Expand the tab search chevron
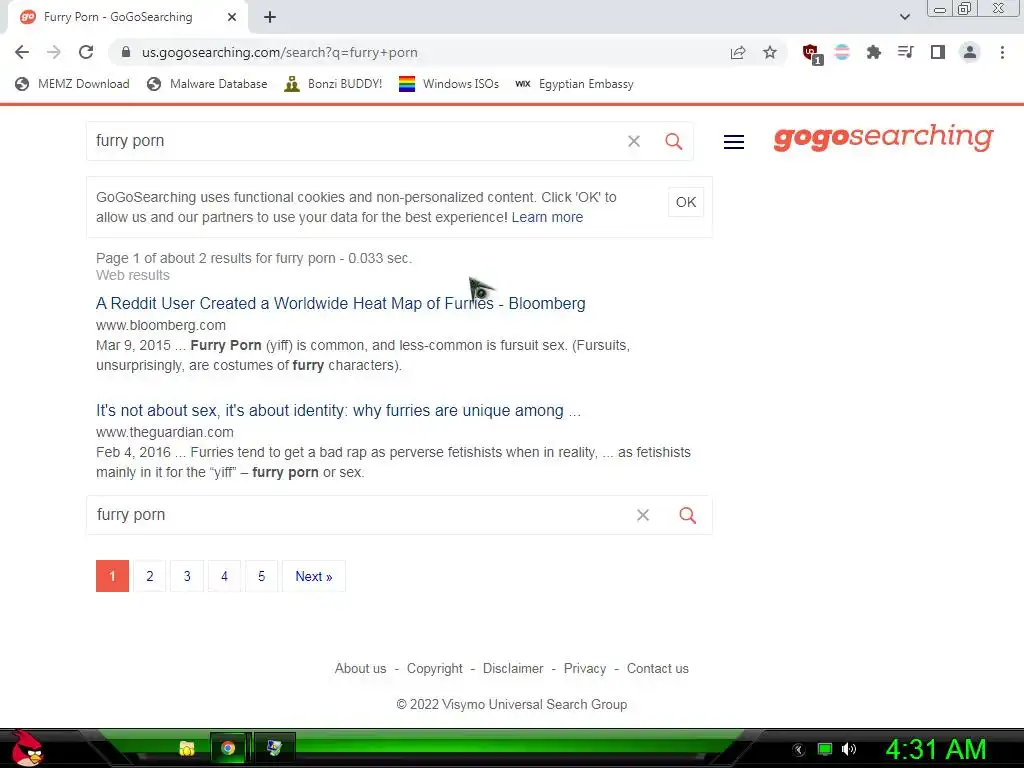1024x768 pixels. tap(904, 17)
